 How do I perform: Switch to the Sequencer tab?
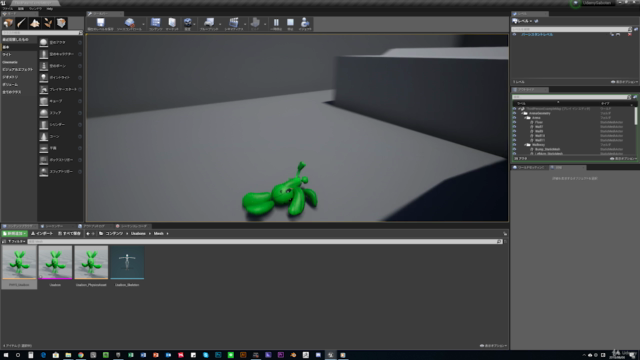point(55,226)
